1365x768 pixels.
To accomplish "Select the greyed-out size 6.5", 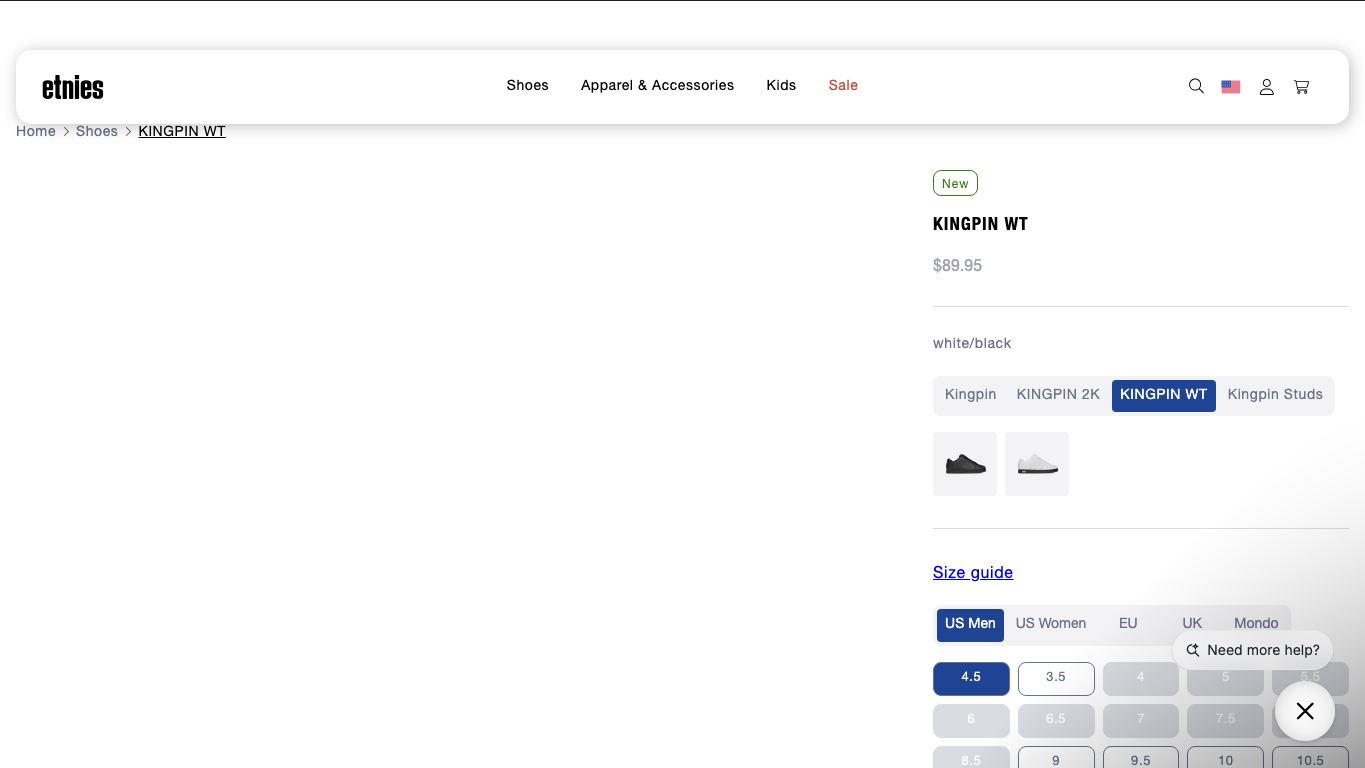I will pyautogui.click(x=1056, y=720).
